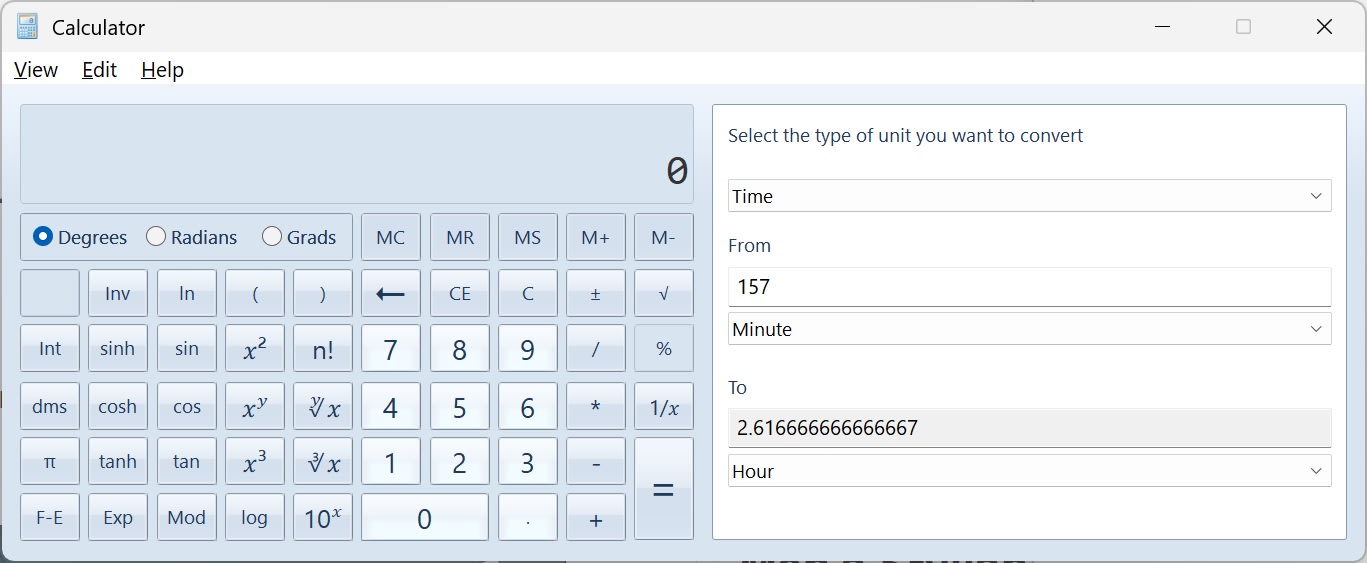Click the cube root button
The image size is (1367, 563).
click(x=323, y=462)
